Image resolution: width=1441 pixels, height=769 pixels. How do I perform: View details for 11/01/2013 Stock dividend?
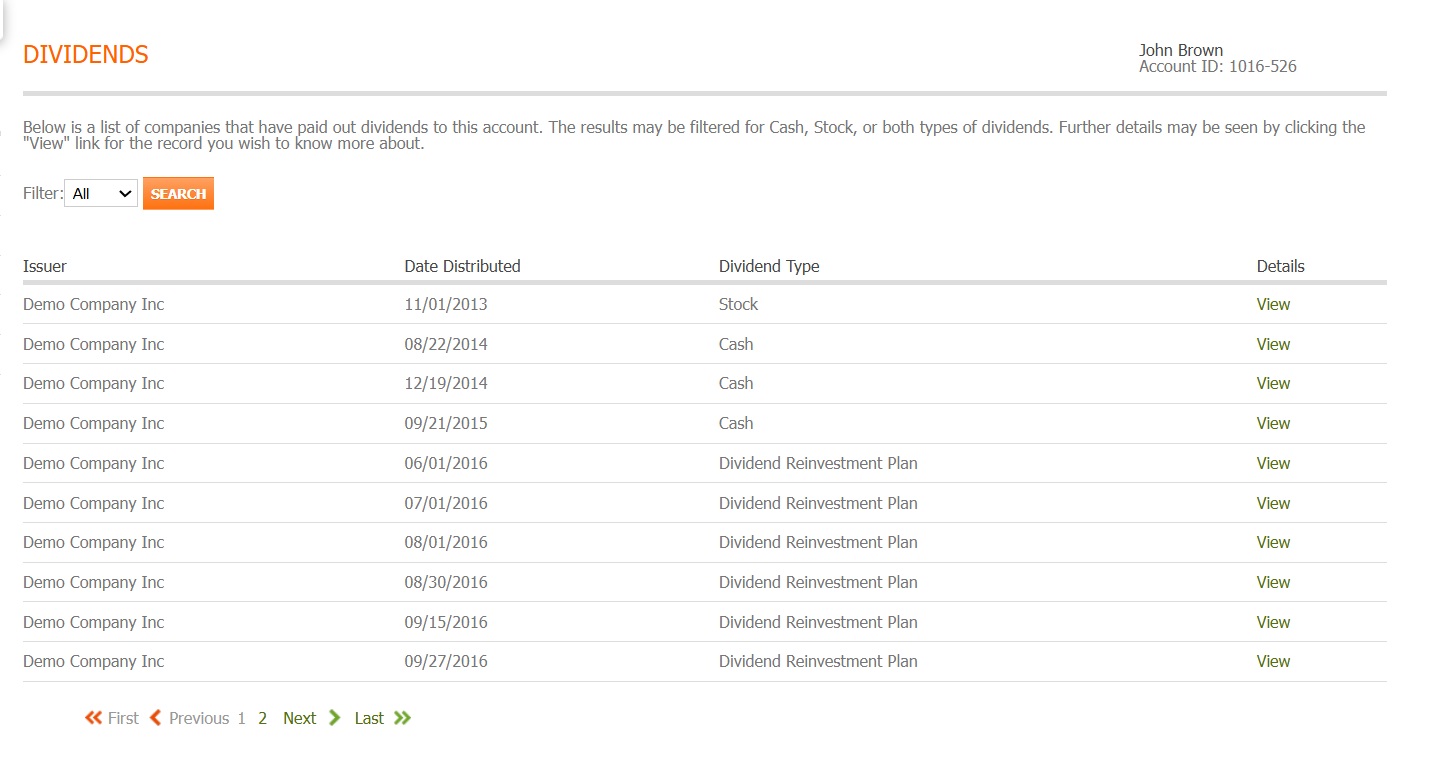pyautogui.click(x=1273, y=304)
